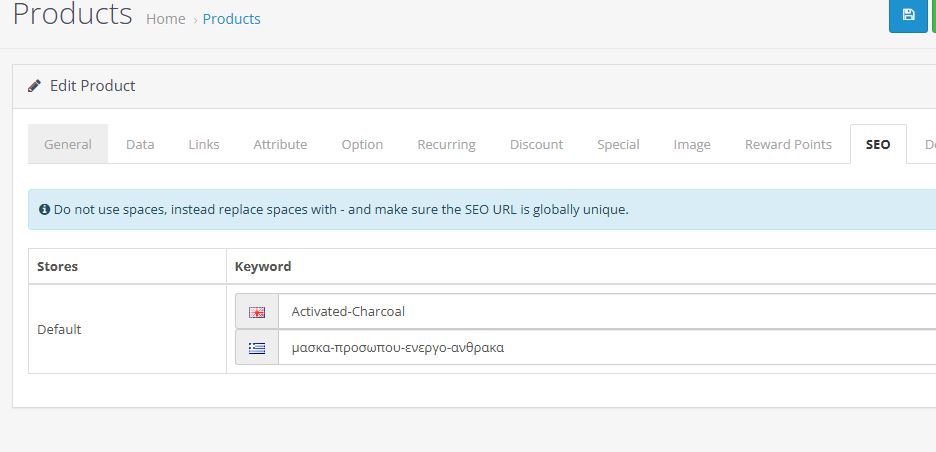Viewport: 936px width, 452px height.
Task: Switch to the Discount tab
Action: 536,144
